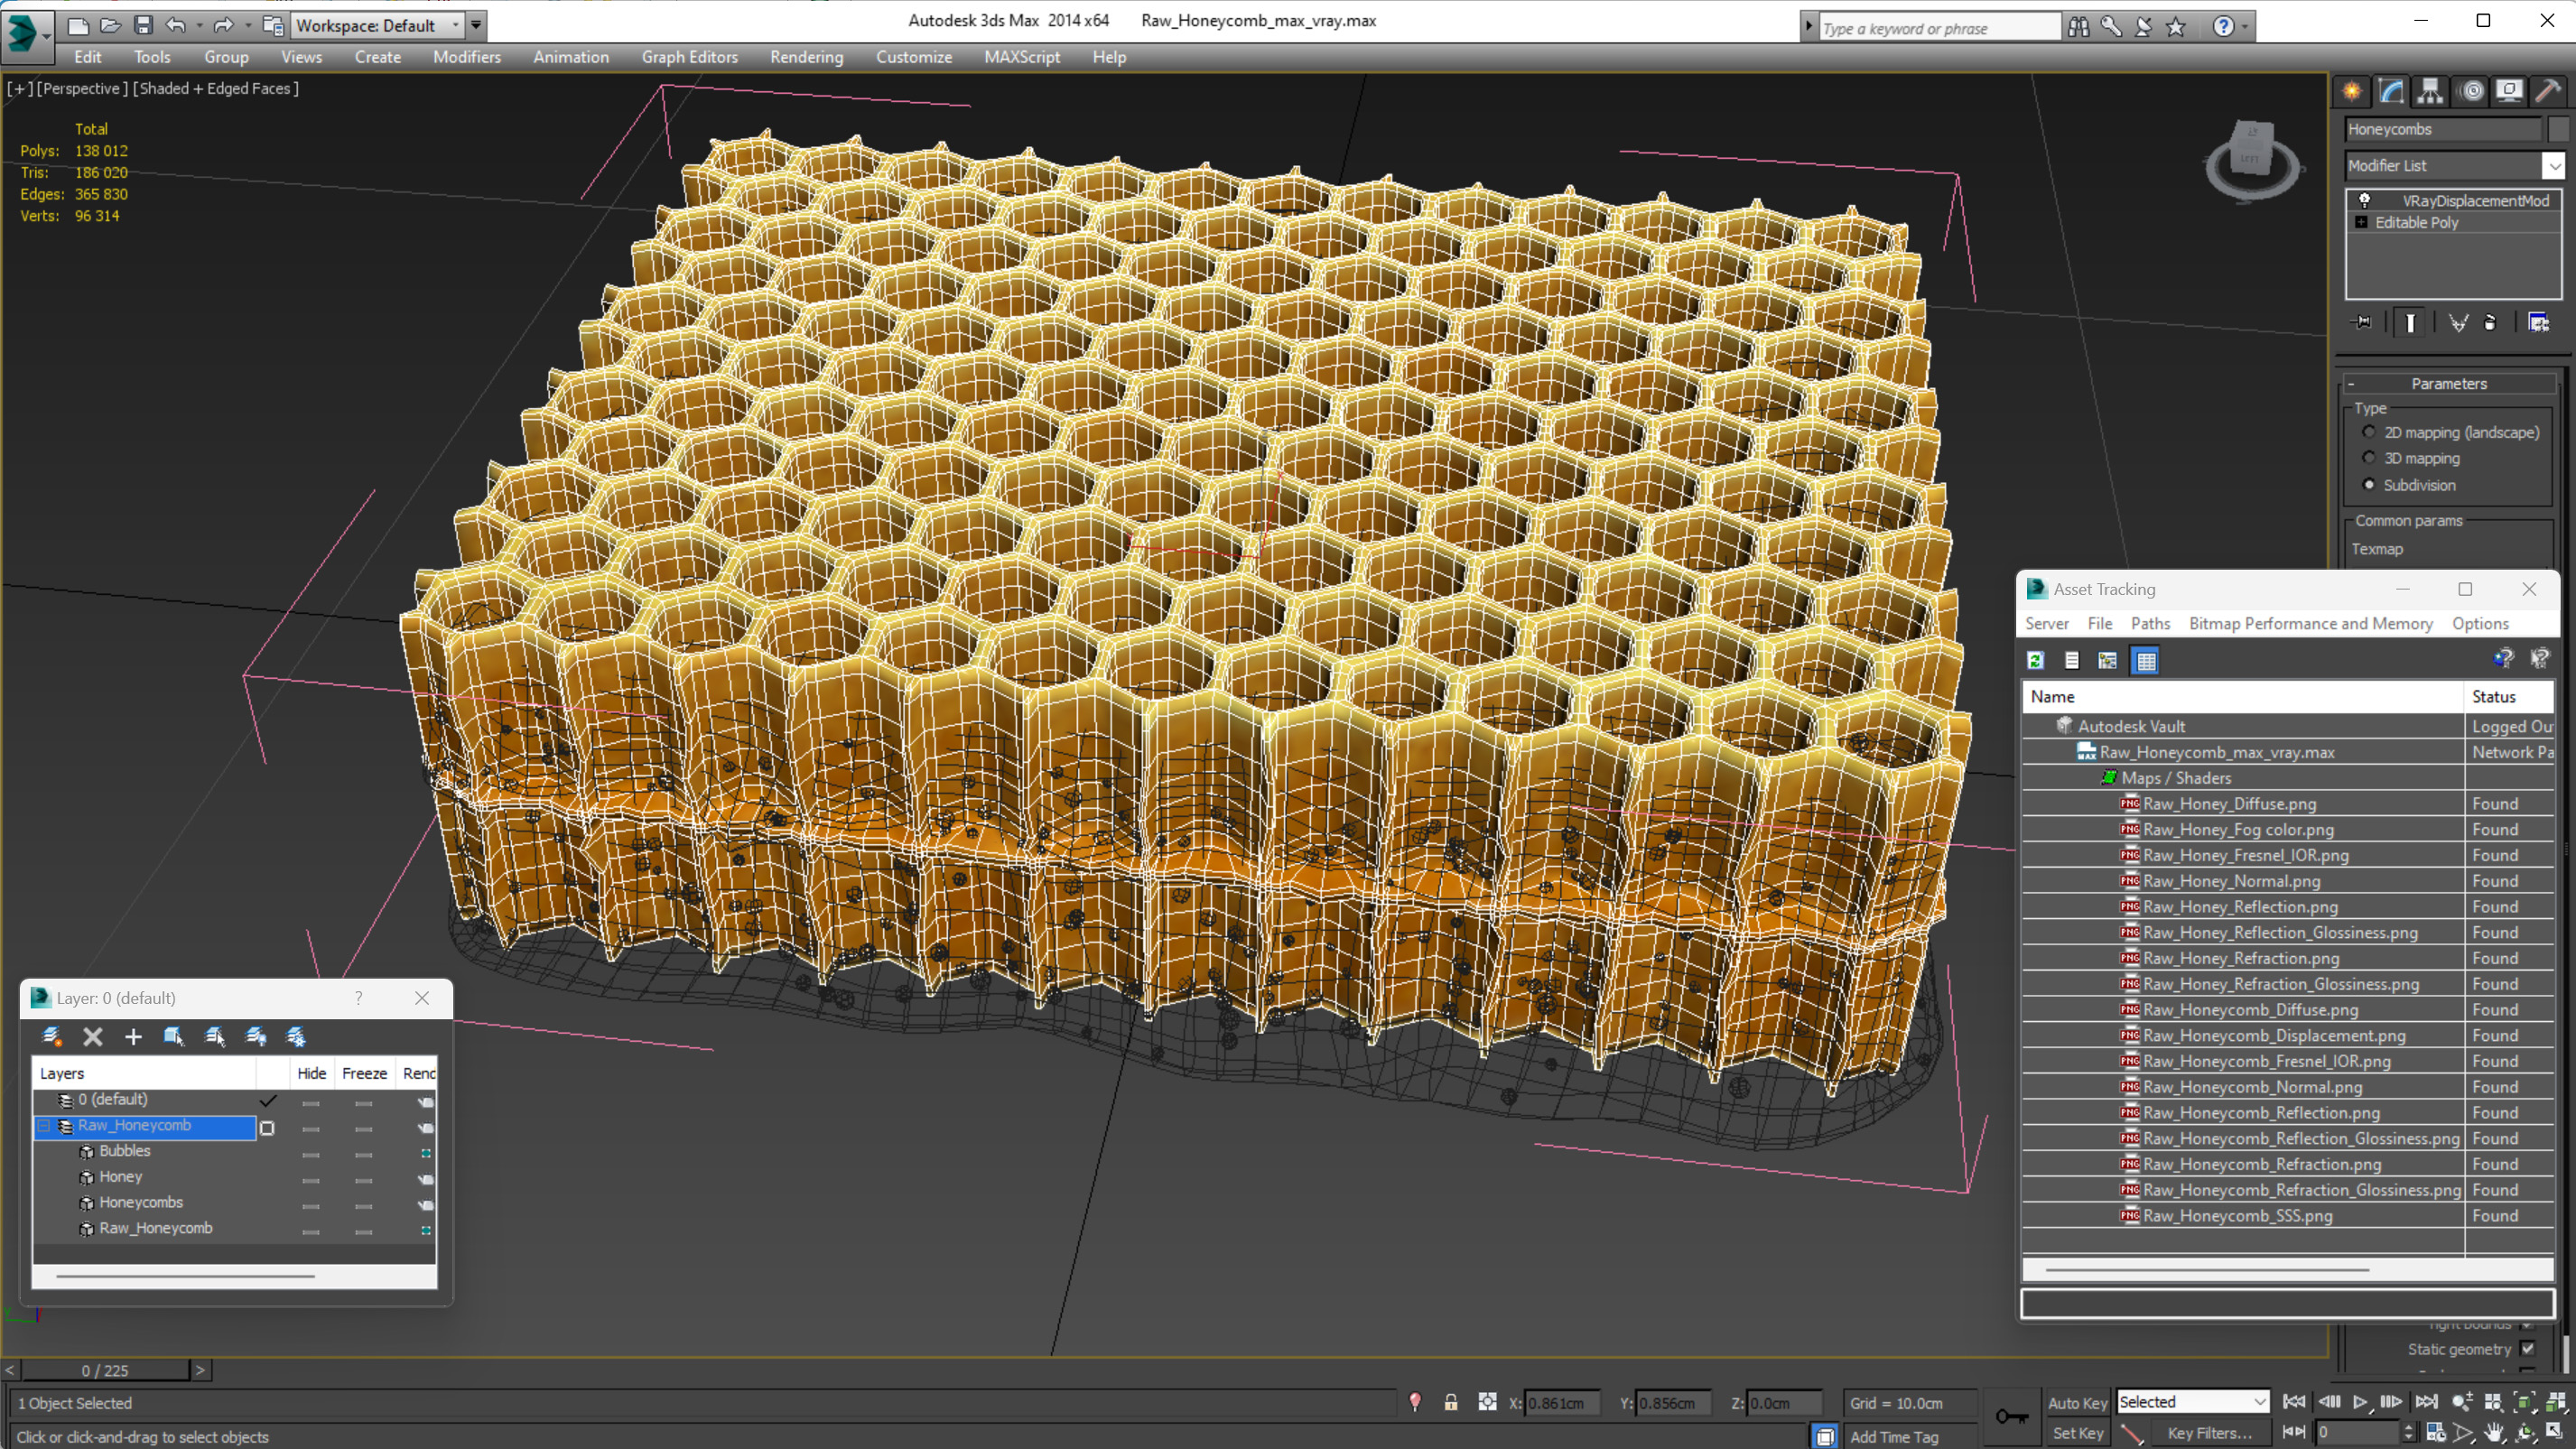This screenshot has height=1449, width=2576.
Task: Open Bitmap Performance and Memory menu
Action: pyautogui.click(x=2310, y=623)
